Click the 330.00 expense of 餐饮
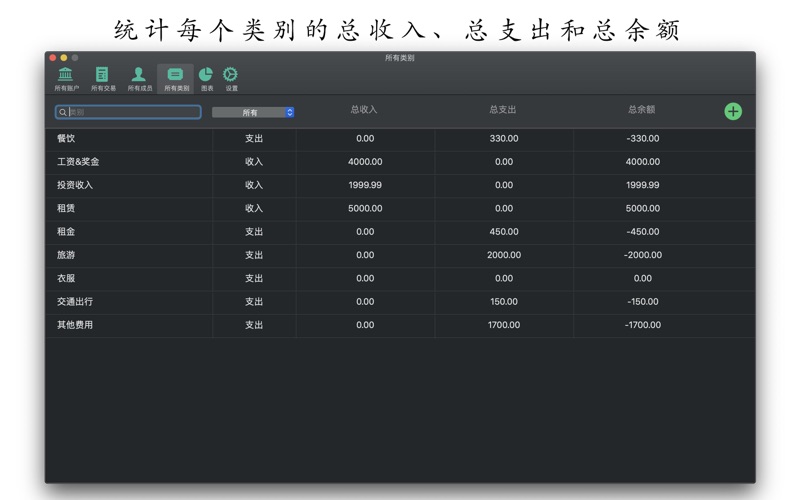 point(504,139)
